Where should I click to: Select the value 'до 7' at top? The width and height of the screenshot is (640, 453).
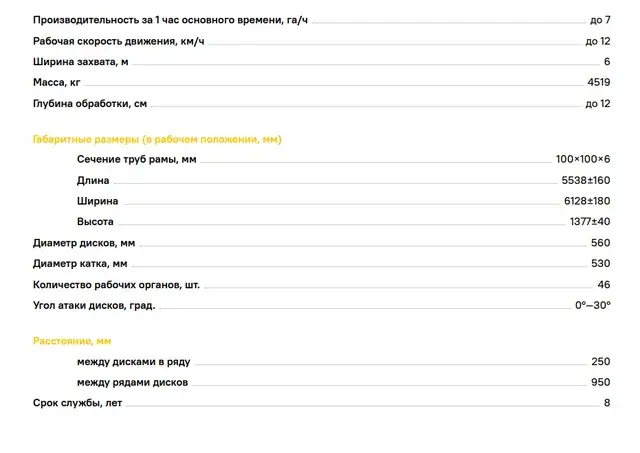(x=600, y=20)
